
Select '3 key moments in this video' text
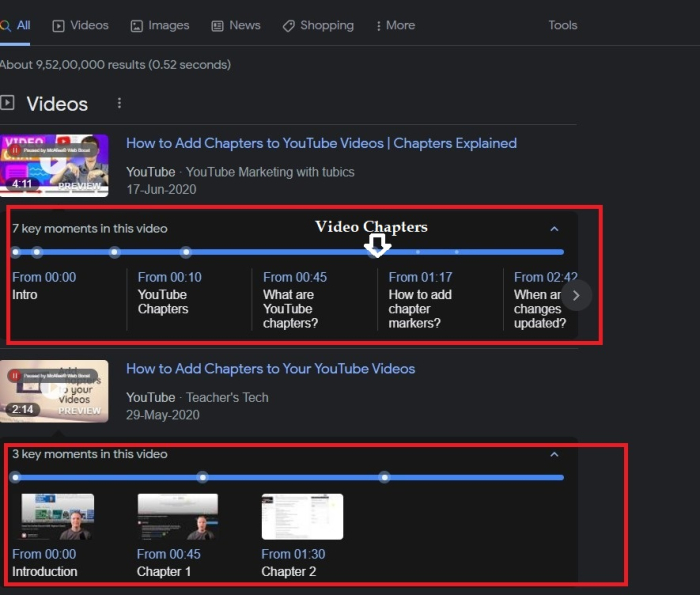pos(90,454)
